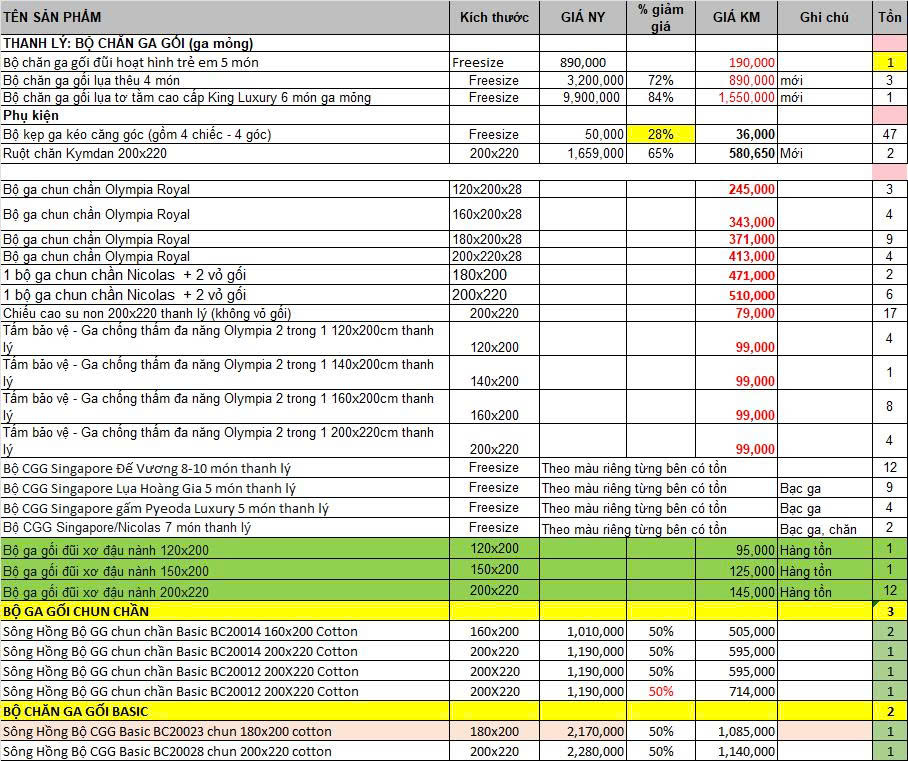Click the yellow 'BỘ CHĂN GA GỐI BASIC' heading
Viewport: 908px width, 761px height.
pyautogui.click(x=225, y=711)
